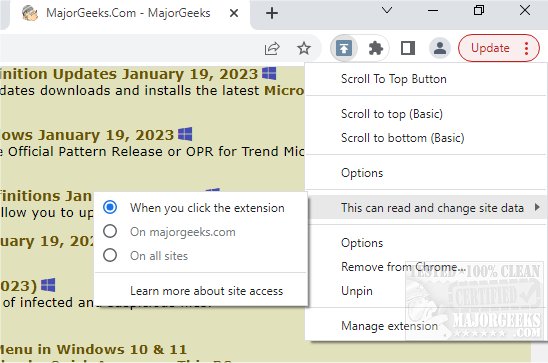Close the MajorGeeks.Com tab
Viewport: 548px width, 363px height.
(x=234, y=13)
